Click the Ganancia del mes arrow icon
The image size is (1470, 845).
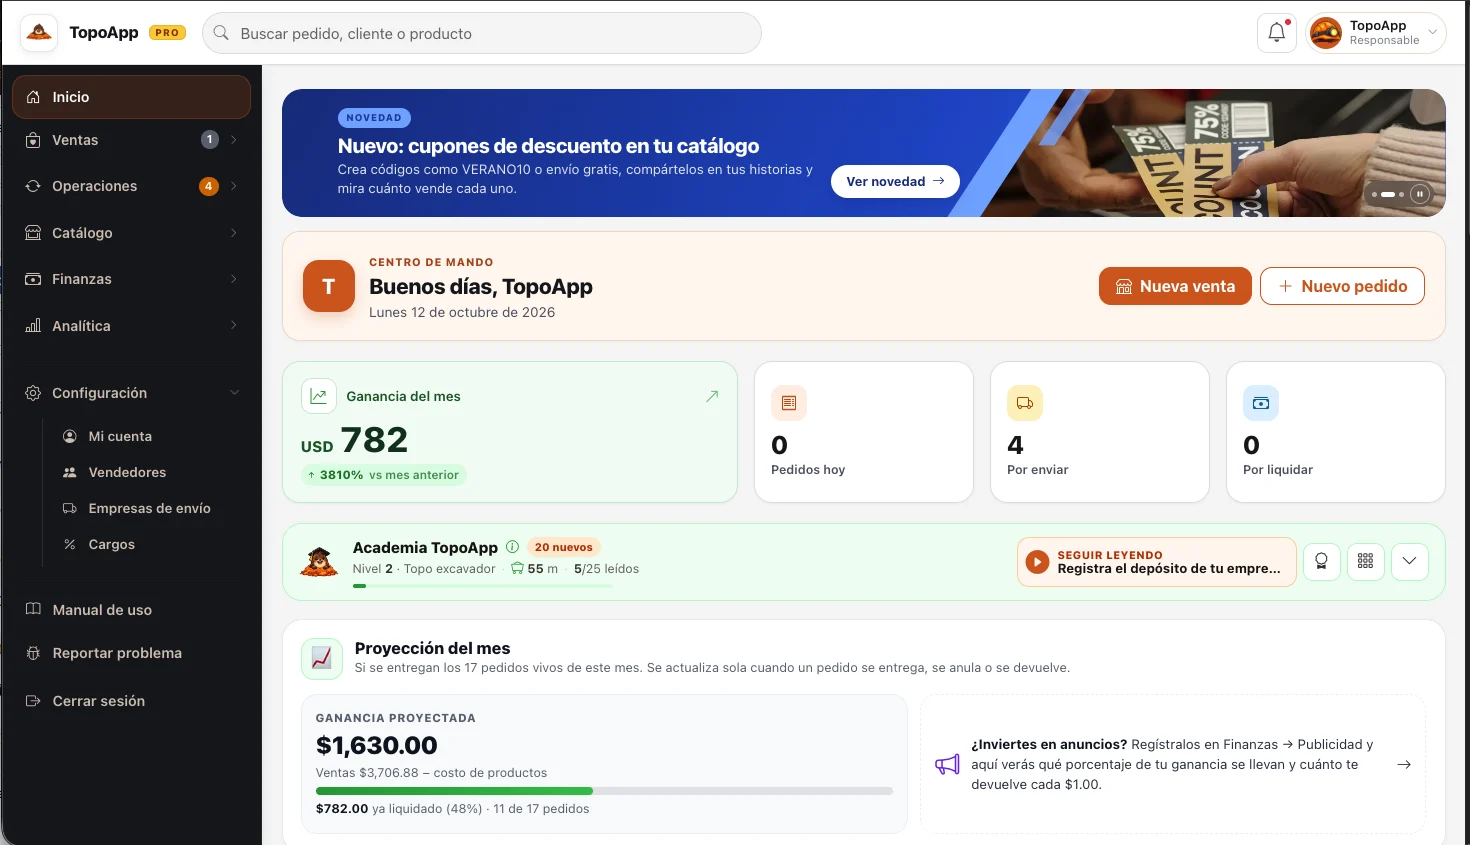click(x=712, y=396)
